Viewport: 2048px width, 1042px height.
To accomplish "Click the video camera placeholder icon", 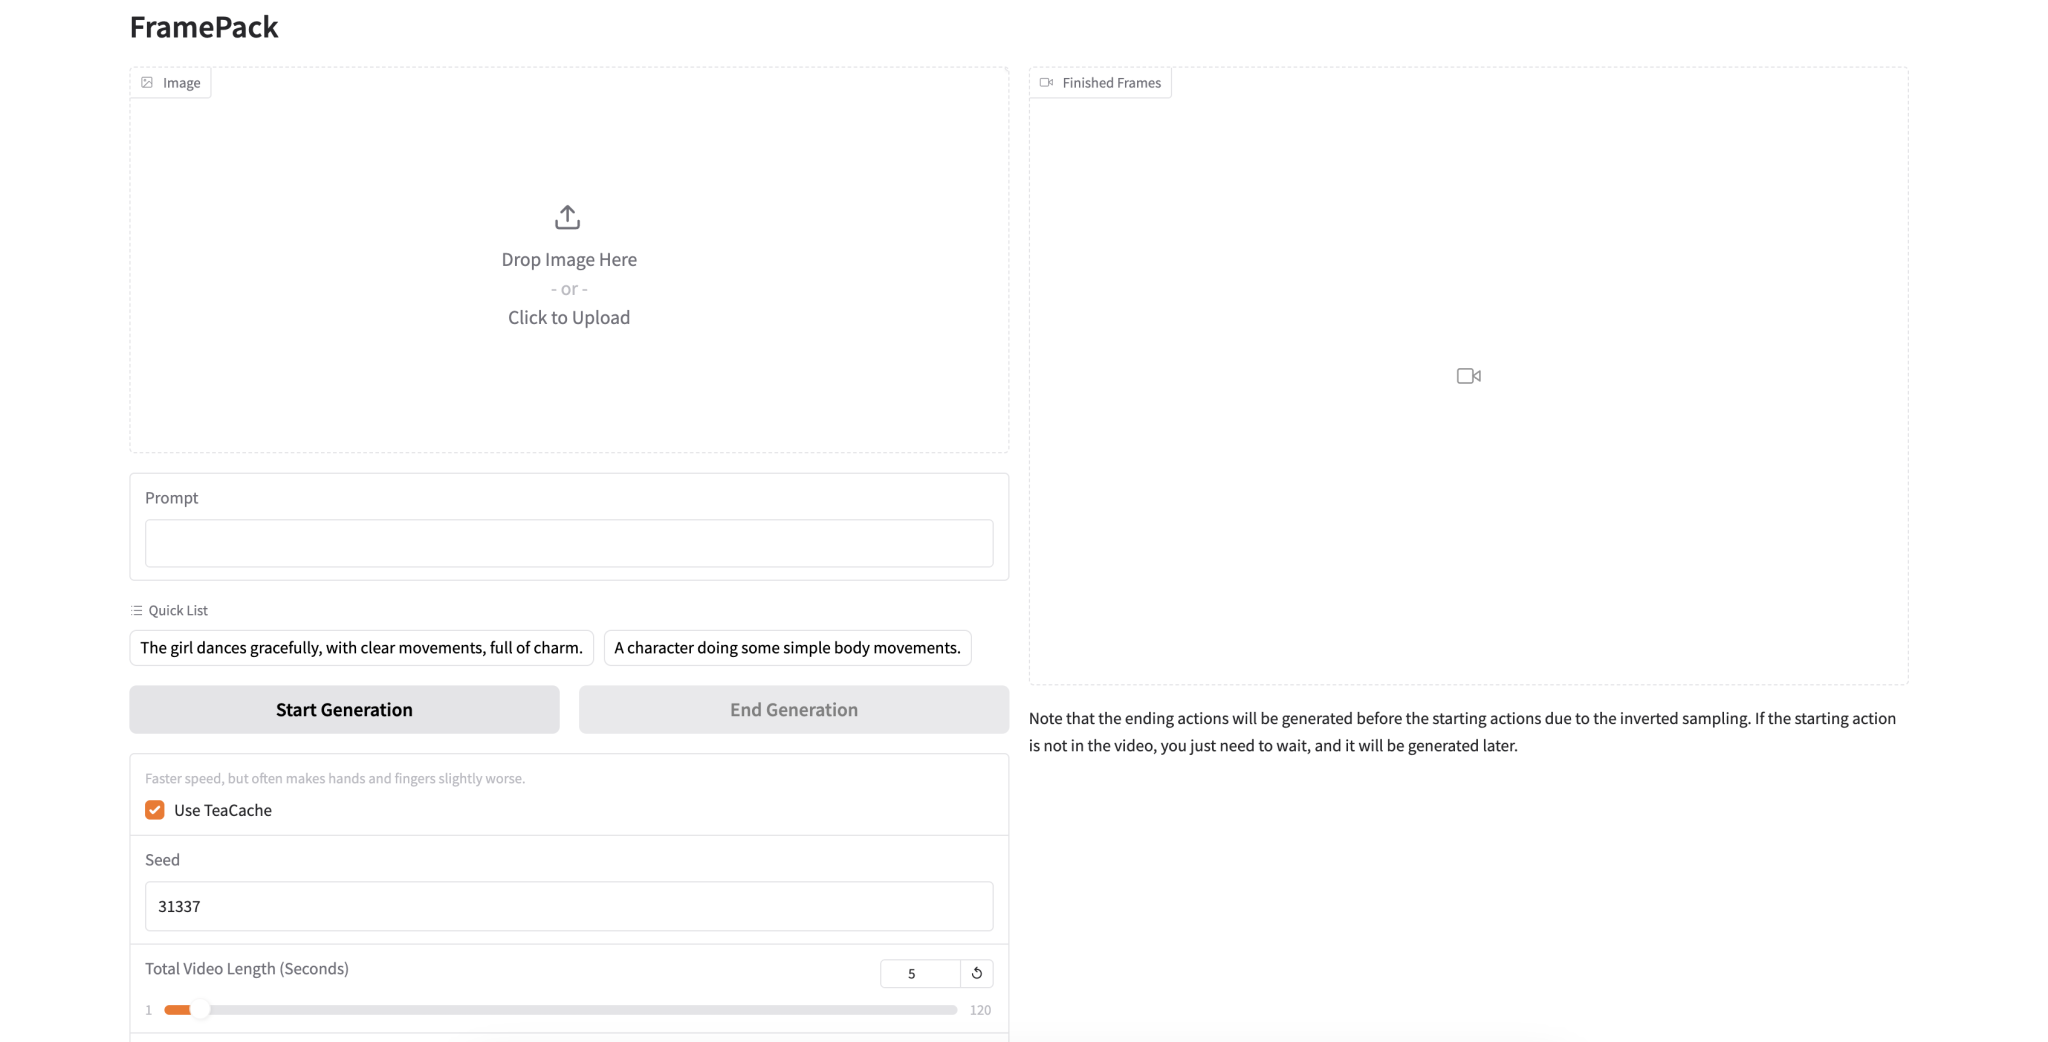I will click(x=1468, y=376).
